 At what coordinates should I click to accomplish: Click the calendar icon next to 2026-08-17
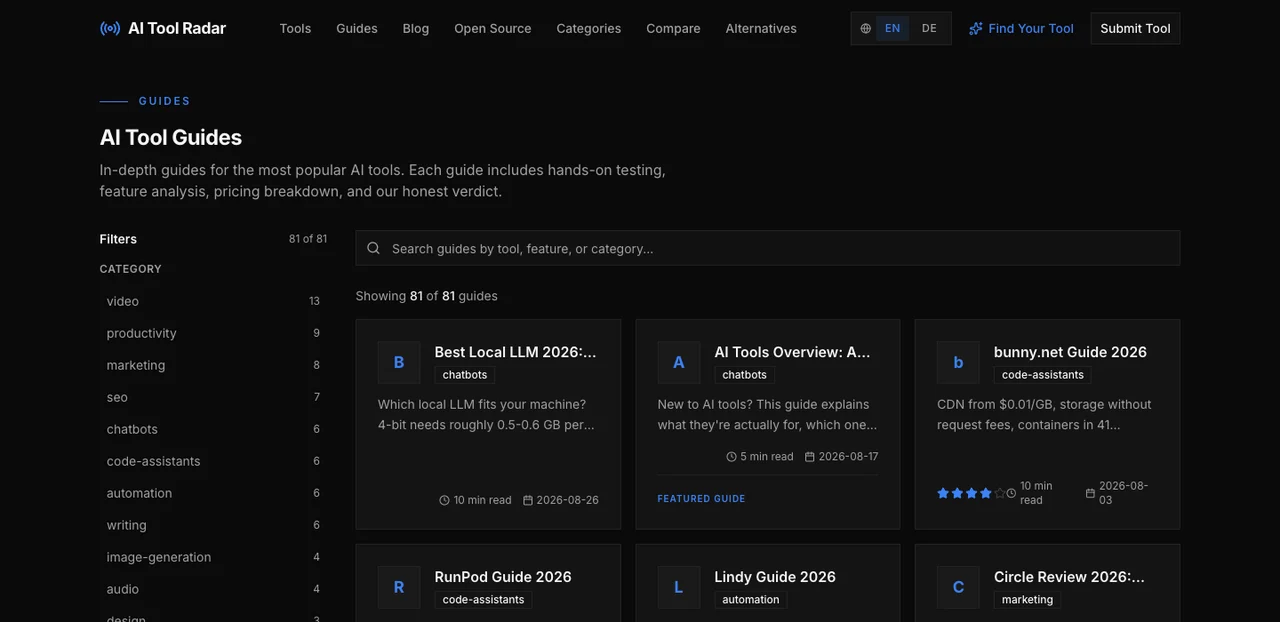tap(810, 457)
